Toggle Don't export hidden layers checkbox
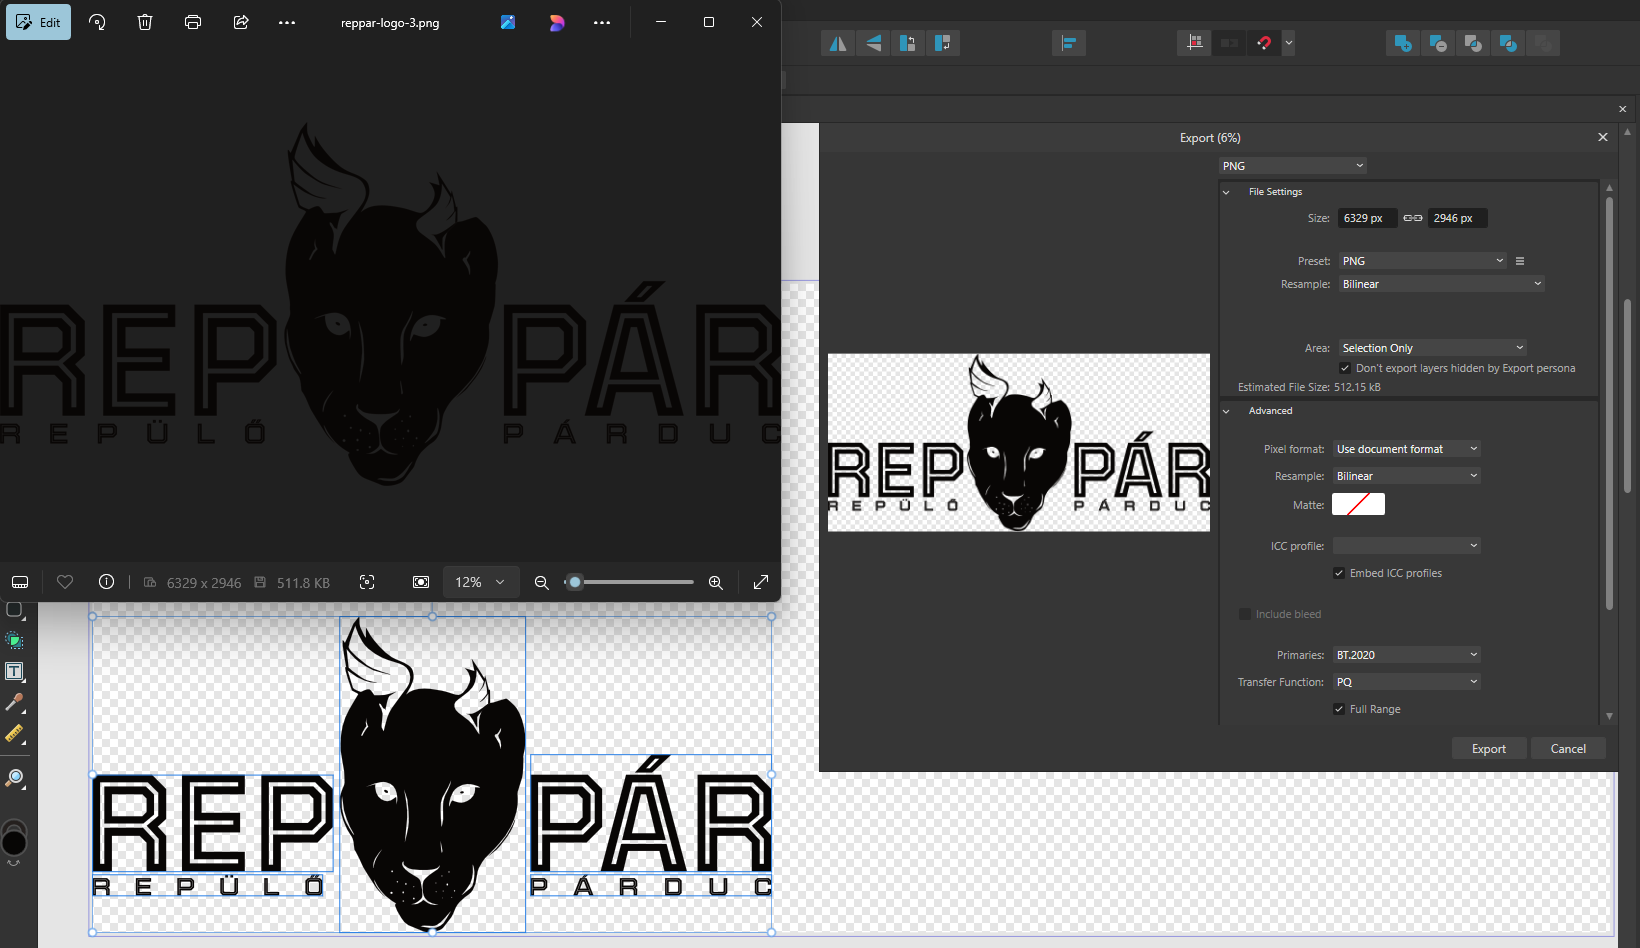The height and width of the screenshot is (948, 1640). click(x=1345, y=368)
